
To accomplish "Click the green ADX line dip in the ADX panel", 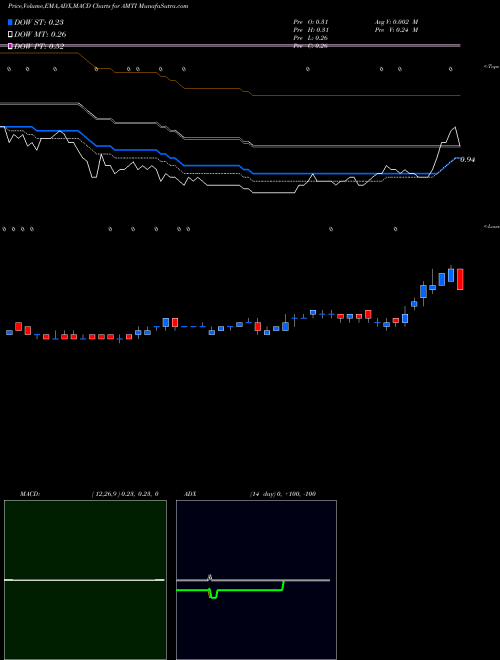I will [x=213, y=594].
